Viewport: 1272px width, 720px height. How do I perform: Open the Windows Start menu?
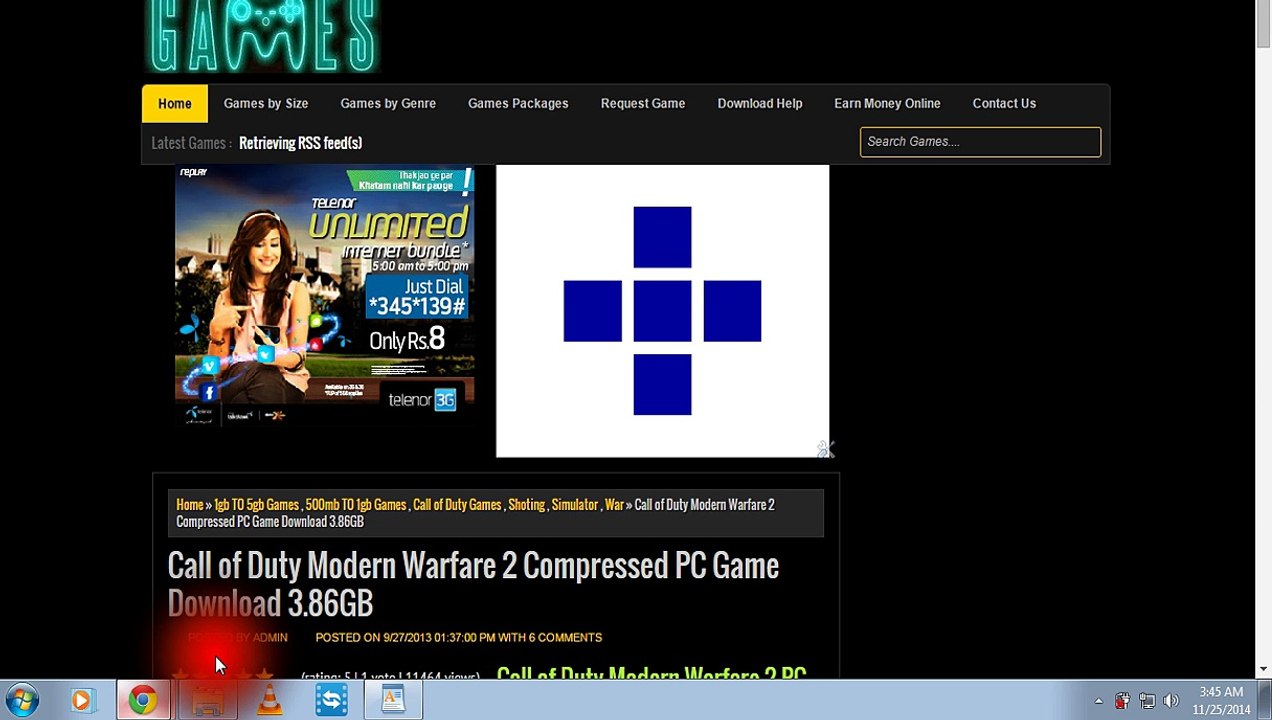22,700
